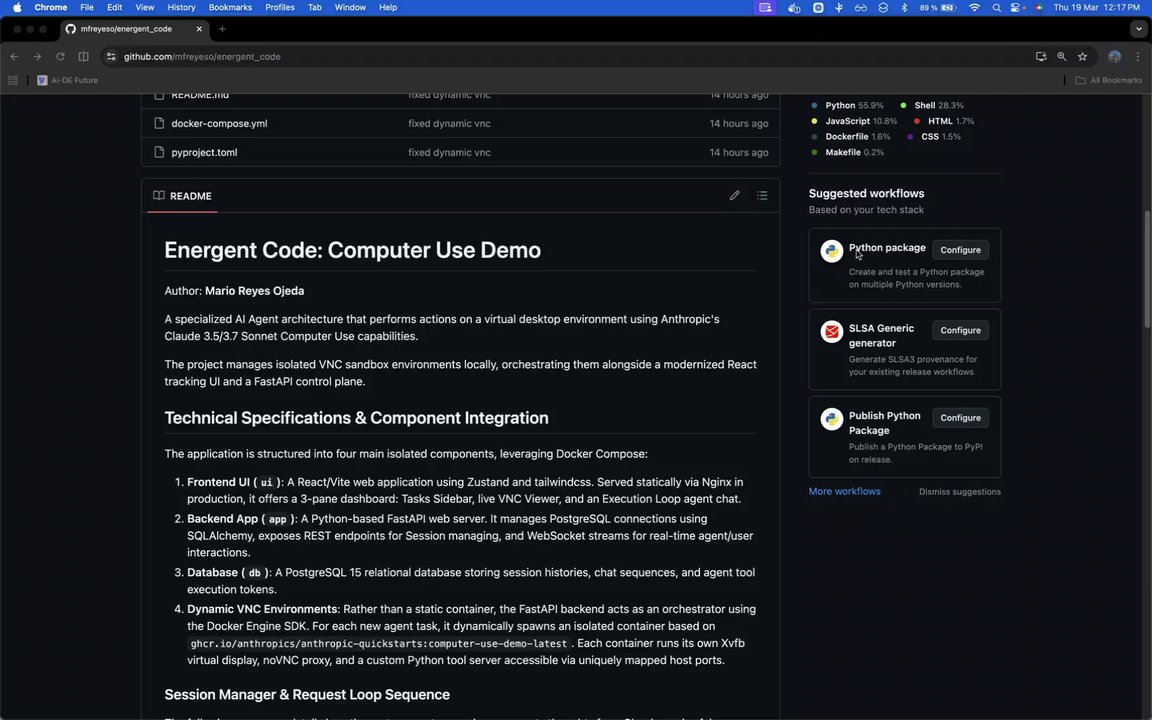The width and height of the screenshot is (1152, 720).
Task: Configure the SLSA Generic generator workflow
Action: tap(960, 330)
